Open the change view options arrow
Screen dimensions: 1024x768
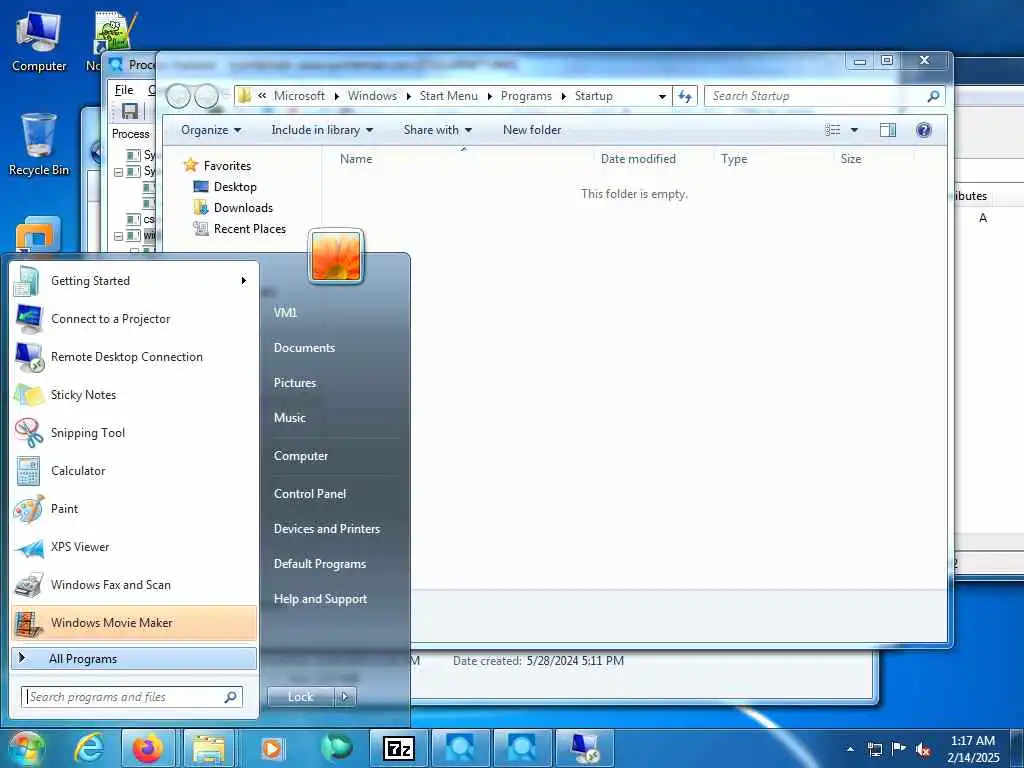[854, 130]
